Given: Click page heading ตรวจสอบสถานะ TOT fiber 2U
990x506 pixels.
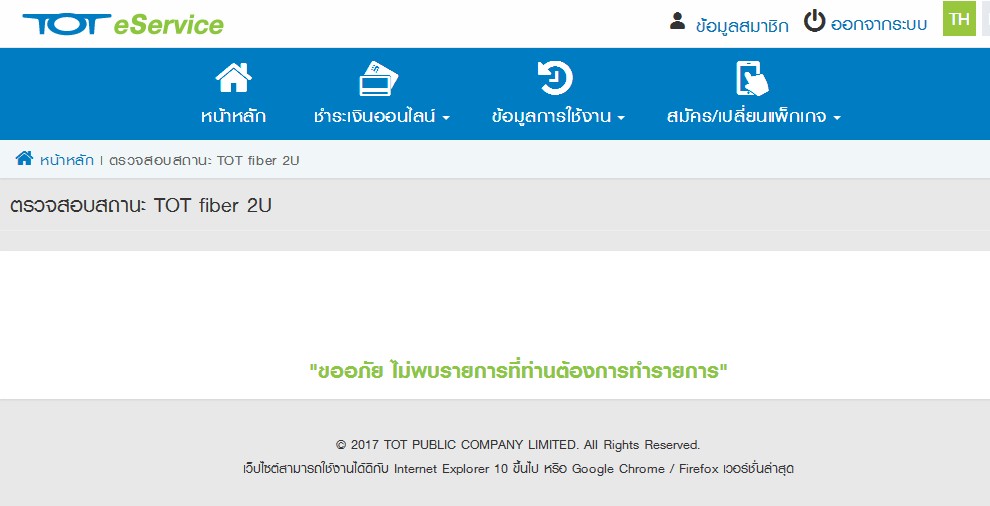Looking at the screenshot, I should (141, 205).
